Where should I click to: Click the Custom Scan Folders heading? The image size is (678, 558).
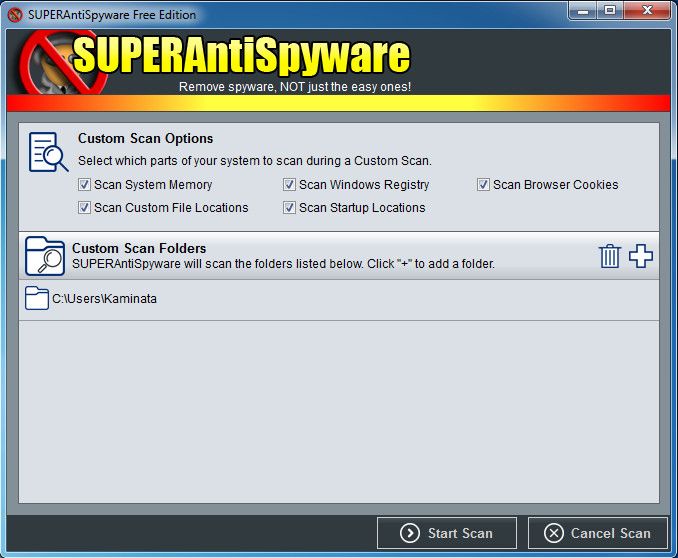(139, 248)
